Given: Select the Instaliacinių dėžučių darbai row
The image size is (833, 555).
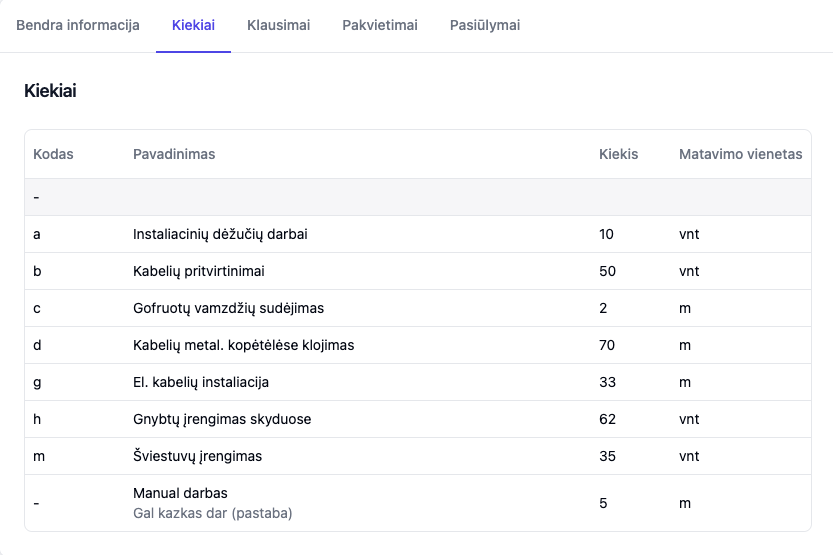Looking at the screenshot, I should tap(418, 234).
